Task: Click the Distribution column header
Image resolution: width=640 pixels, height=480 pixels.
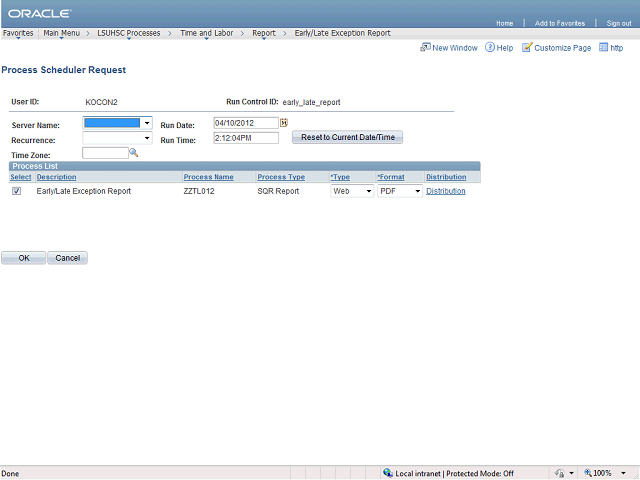Action: tap(446, 177)
